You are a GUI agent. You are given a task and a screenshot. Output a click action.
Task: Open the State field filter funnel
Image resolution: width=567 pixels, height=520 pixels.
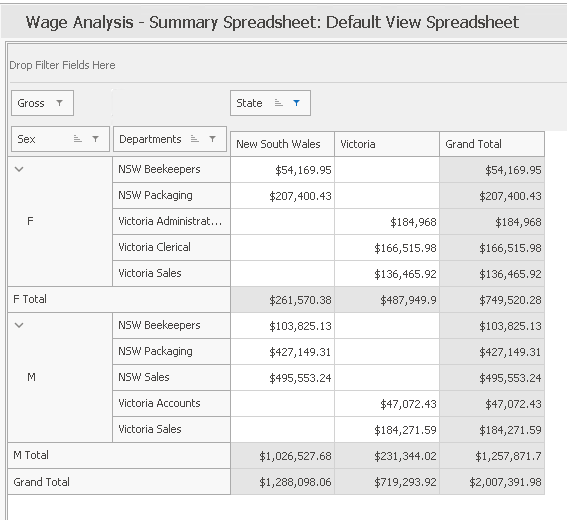pyautogui.click(x=297, y=103)
